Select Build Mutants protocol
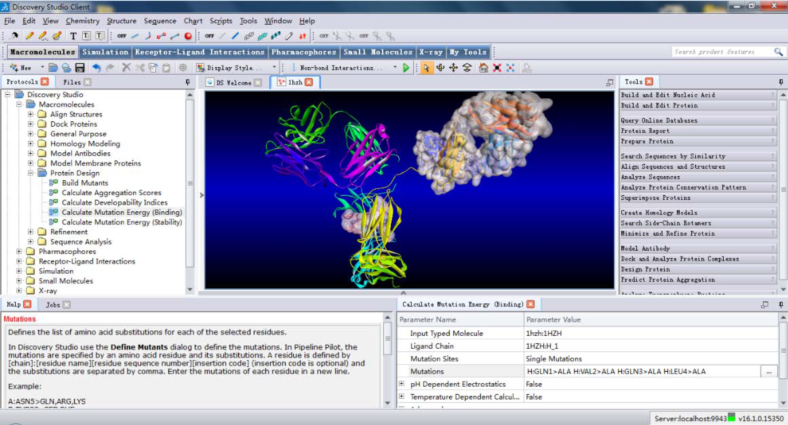The image size is (788, 425). [x=84, y=183]
